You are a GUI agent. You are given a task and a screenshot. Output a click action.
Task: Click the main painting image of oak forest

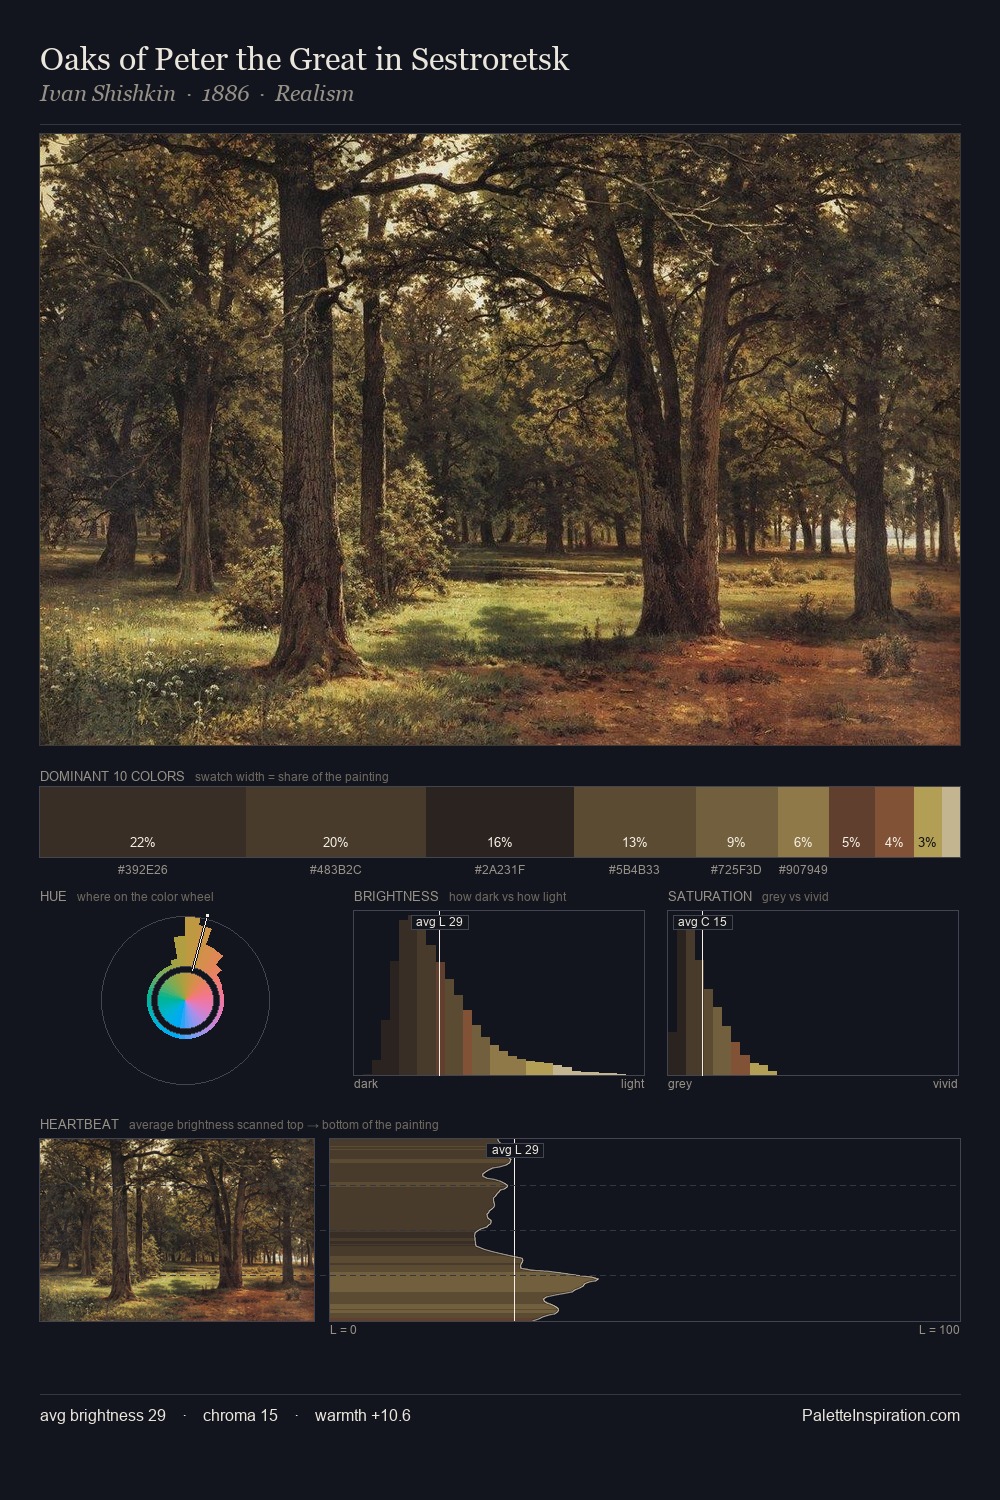click(500, 440)
